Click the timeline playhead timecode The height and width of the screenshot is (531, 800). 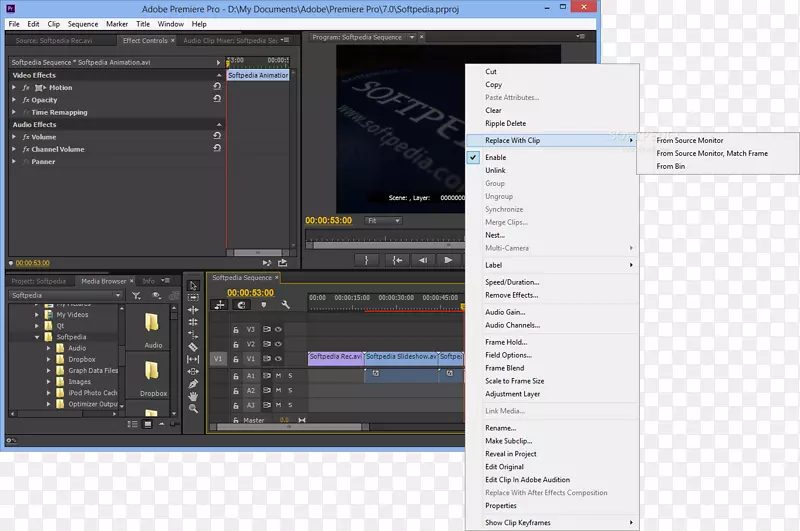(251, 293)
